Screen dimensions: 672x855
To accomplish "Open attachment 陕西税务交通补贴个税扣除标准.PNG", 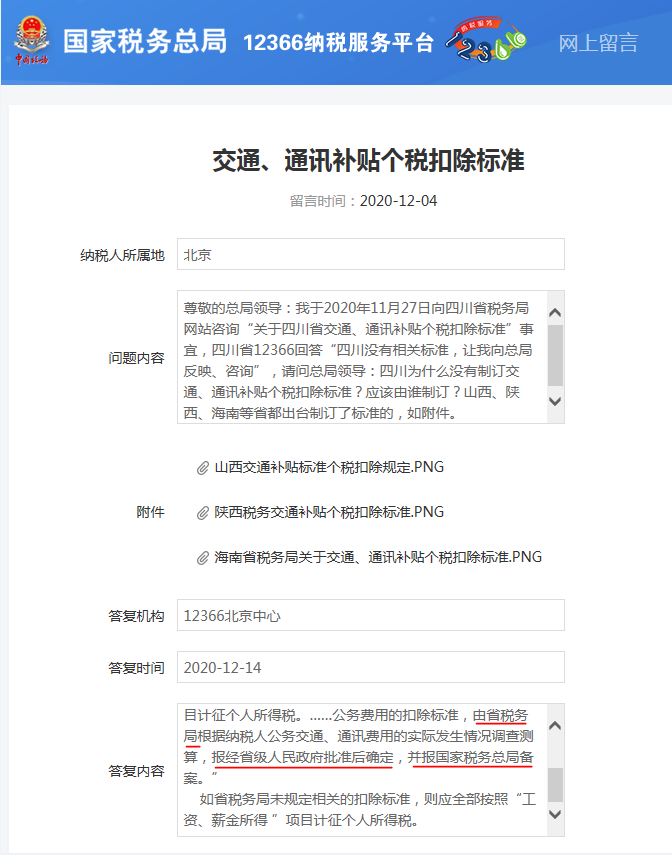I will coord(329,512).
